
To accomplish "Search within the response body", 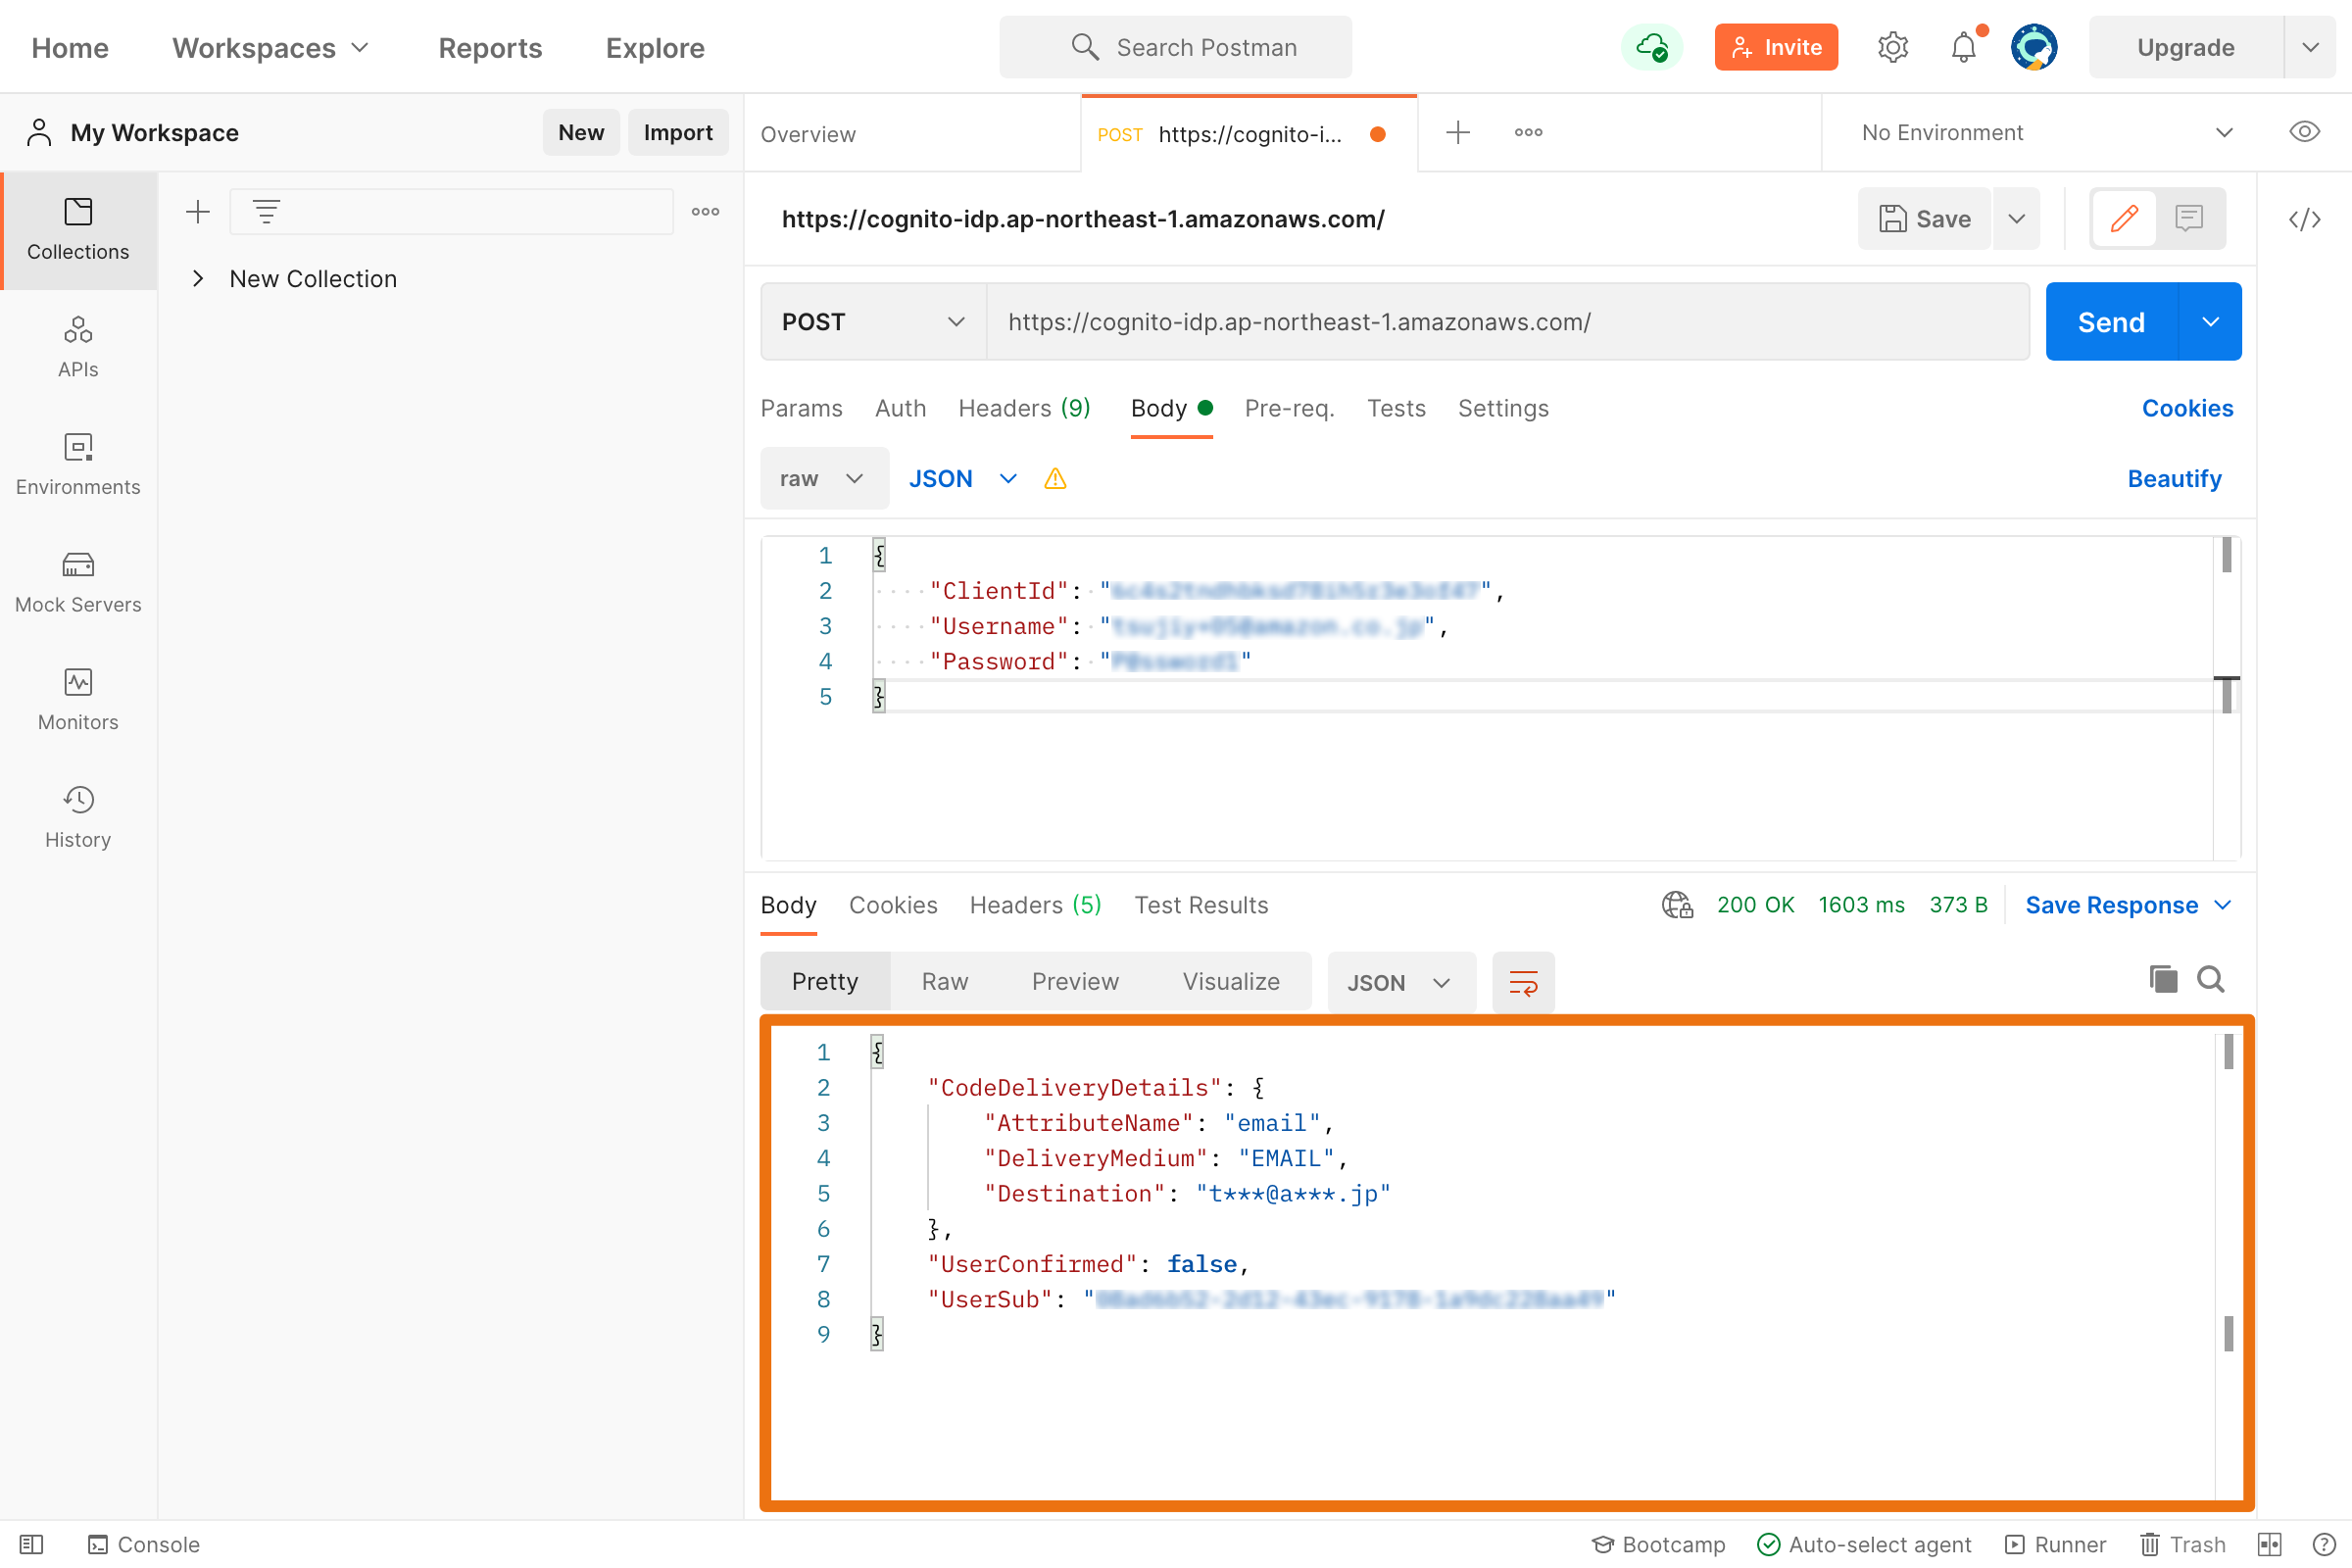I will coord(2211,979).
